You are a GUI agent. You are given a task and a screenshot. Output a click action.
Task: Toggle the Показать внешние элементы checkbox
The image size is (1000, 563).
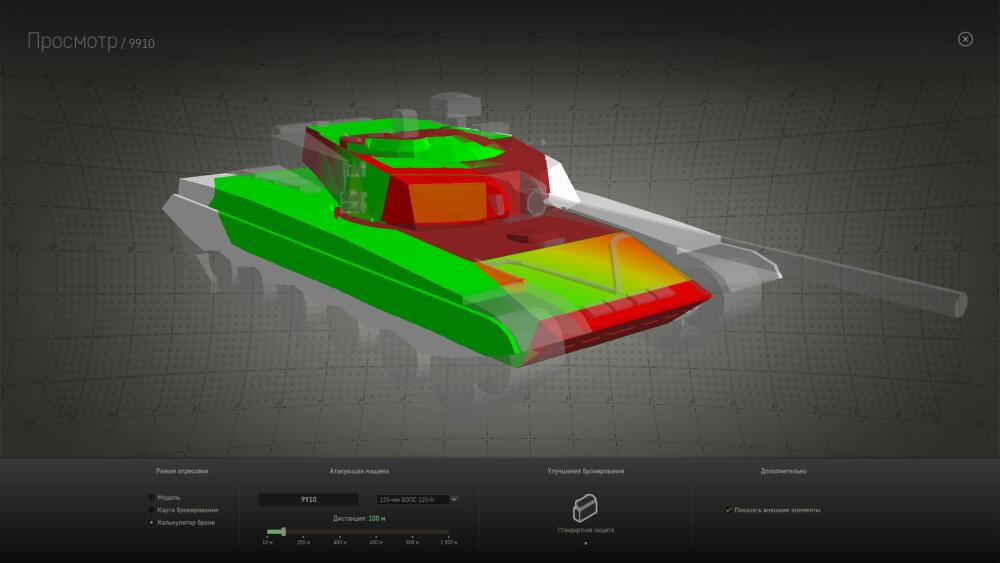click(x=728, y=509)
